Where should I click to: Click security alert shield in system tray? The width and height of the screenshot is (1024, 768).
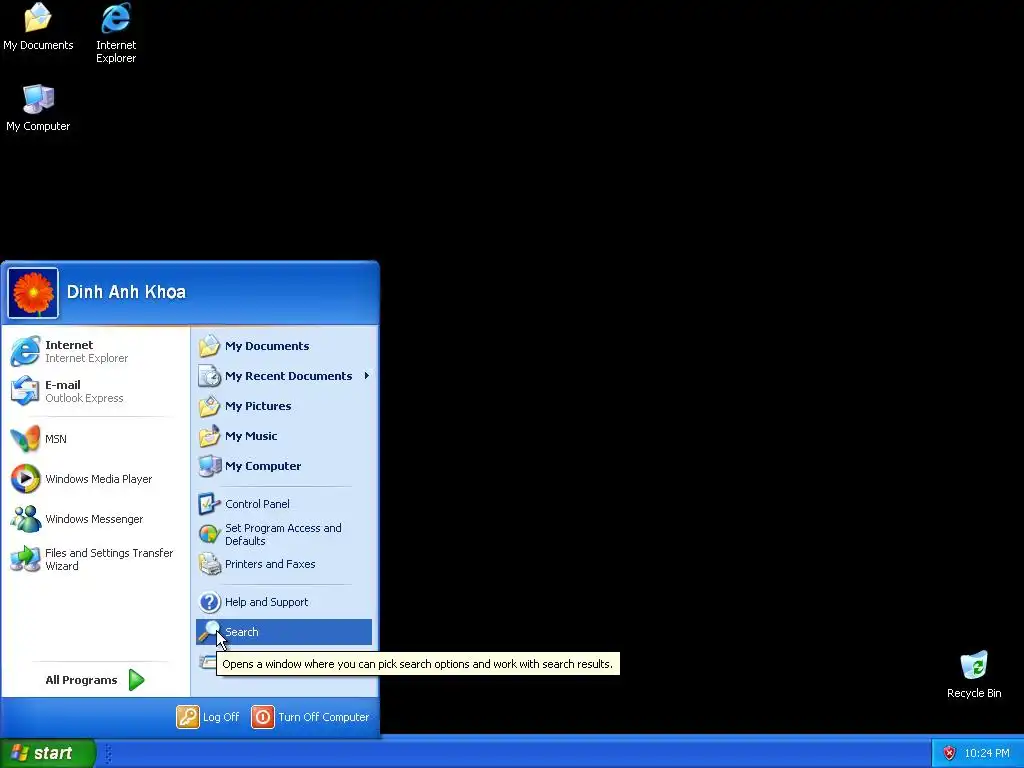tap(949, 753)
